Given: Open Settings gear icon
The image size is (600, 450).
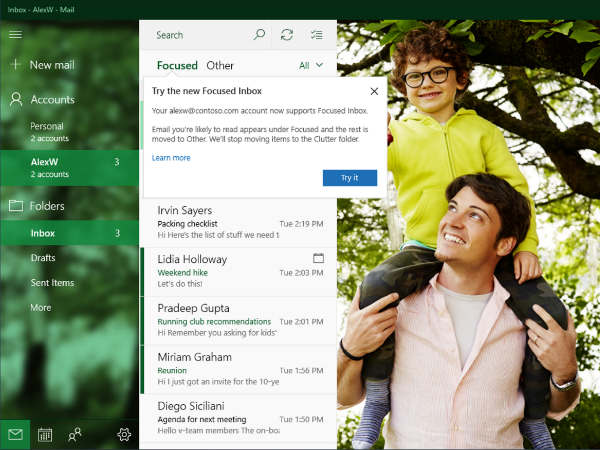Looking at the screenshot, I should click(x=124, y=435).
